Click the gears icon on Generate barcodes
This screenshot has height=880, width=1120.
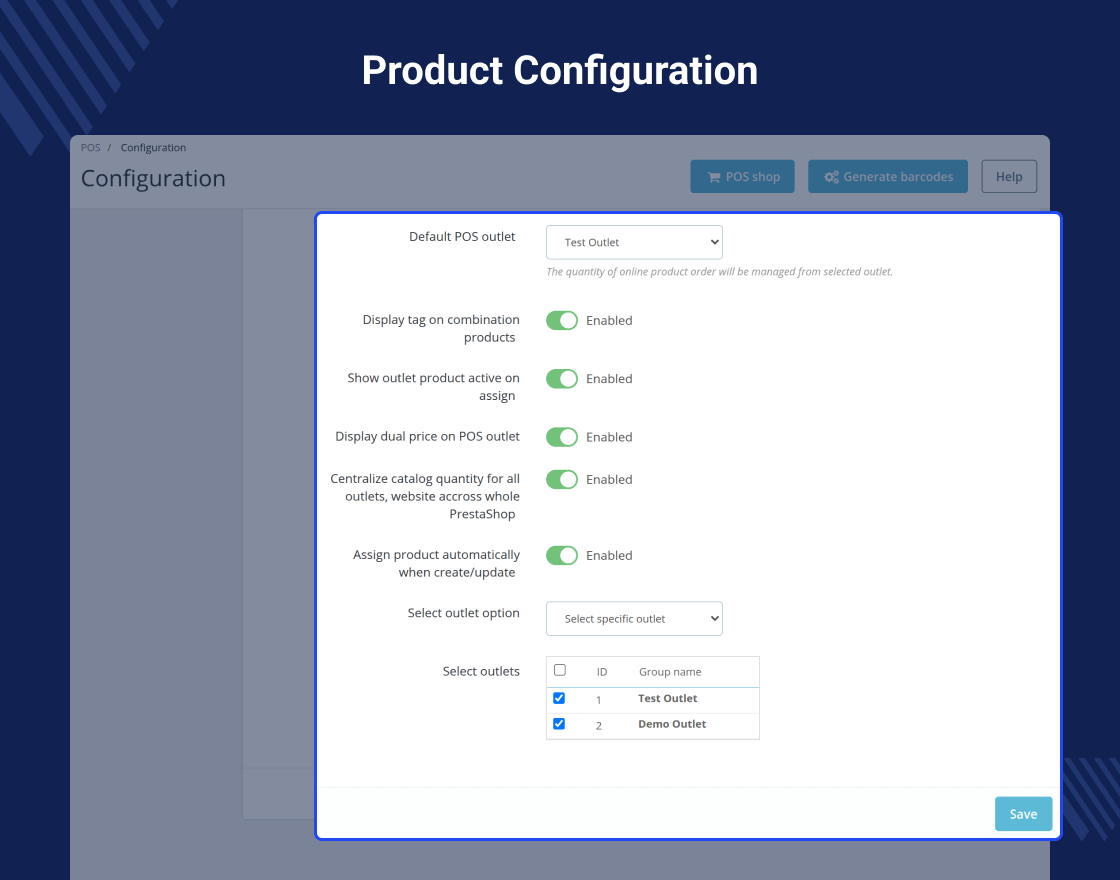point(831,177)
